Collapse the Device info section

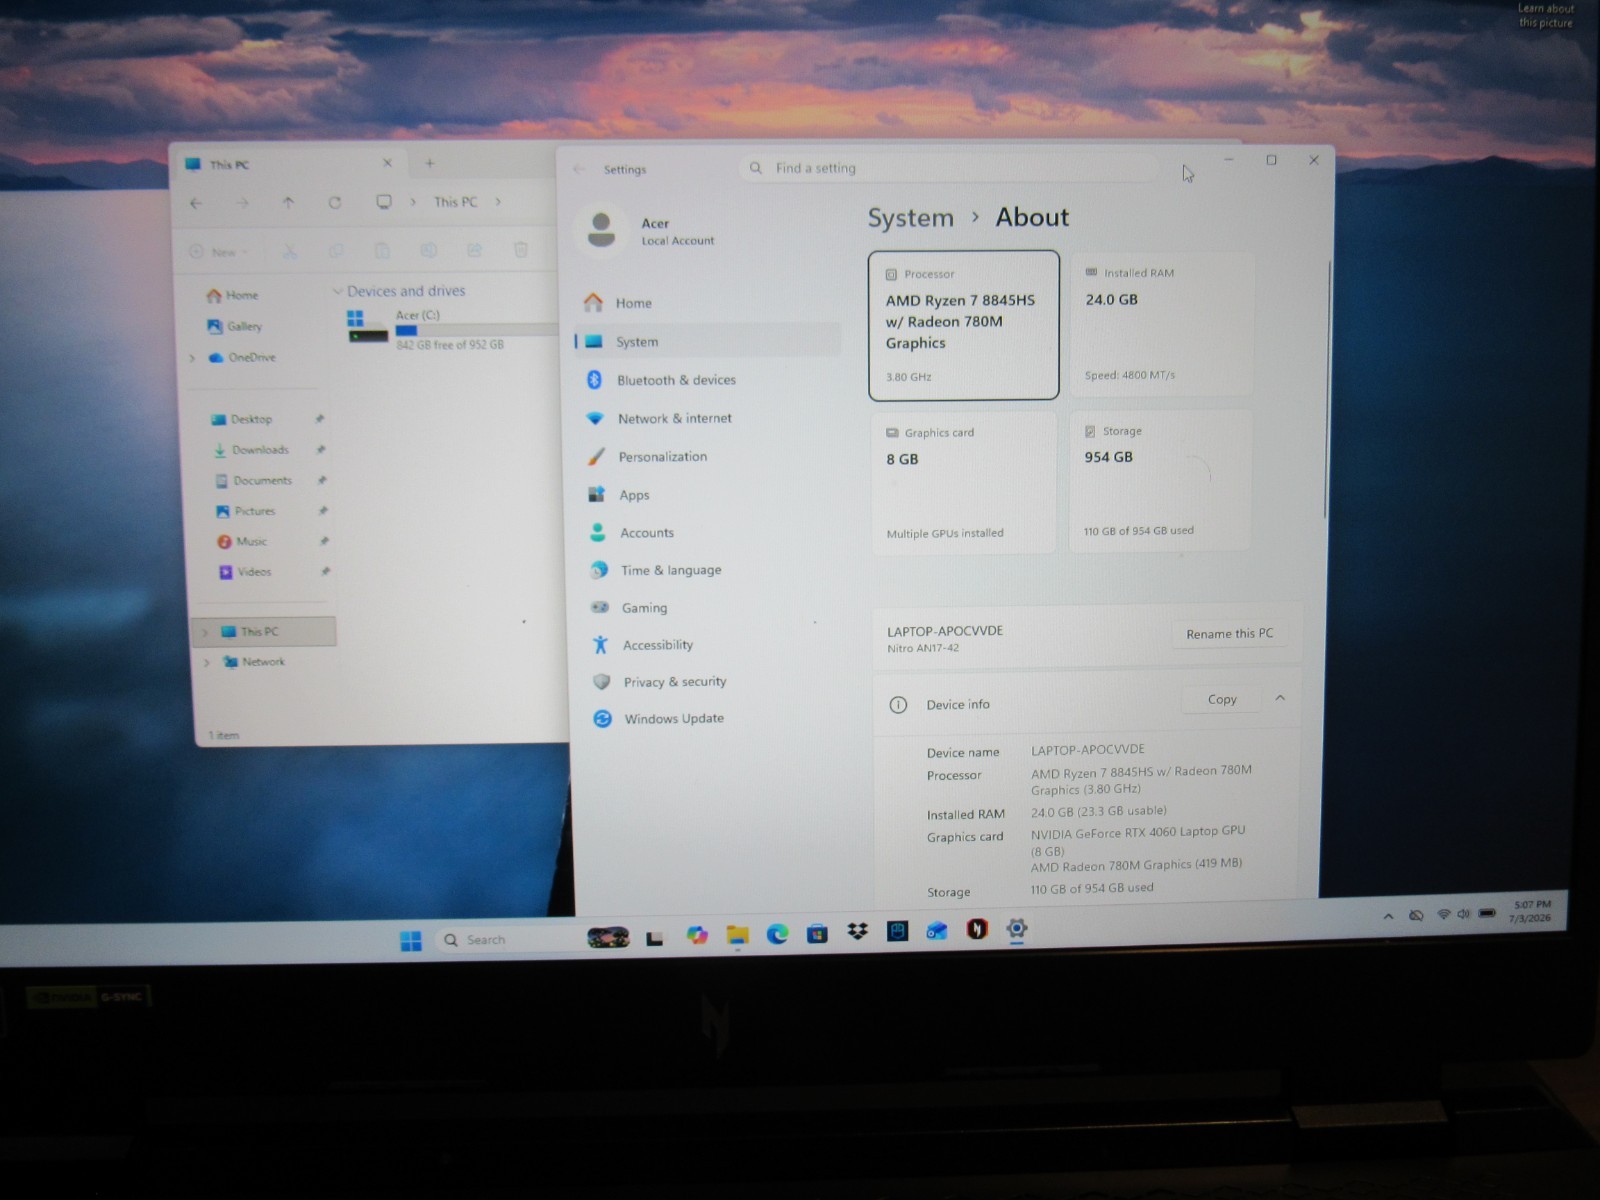tap(1280, 698)
